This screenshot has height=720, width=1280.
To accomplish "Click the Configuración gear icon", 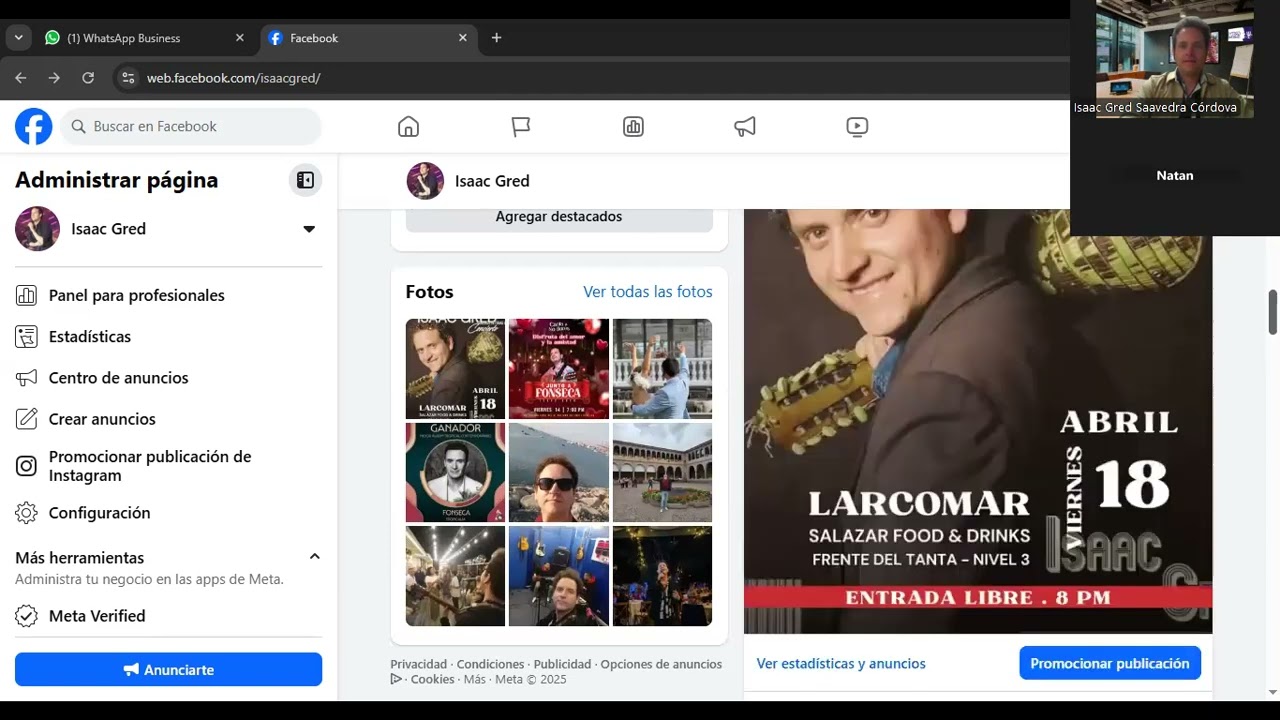I will coord(27,512).
